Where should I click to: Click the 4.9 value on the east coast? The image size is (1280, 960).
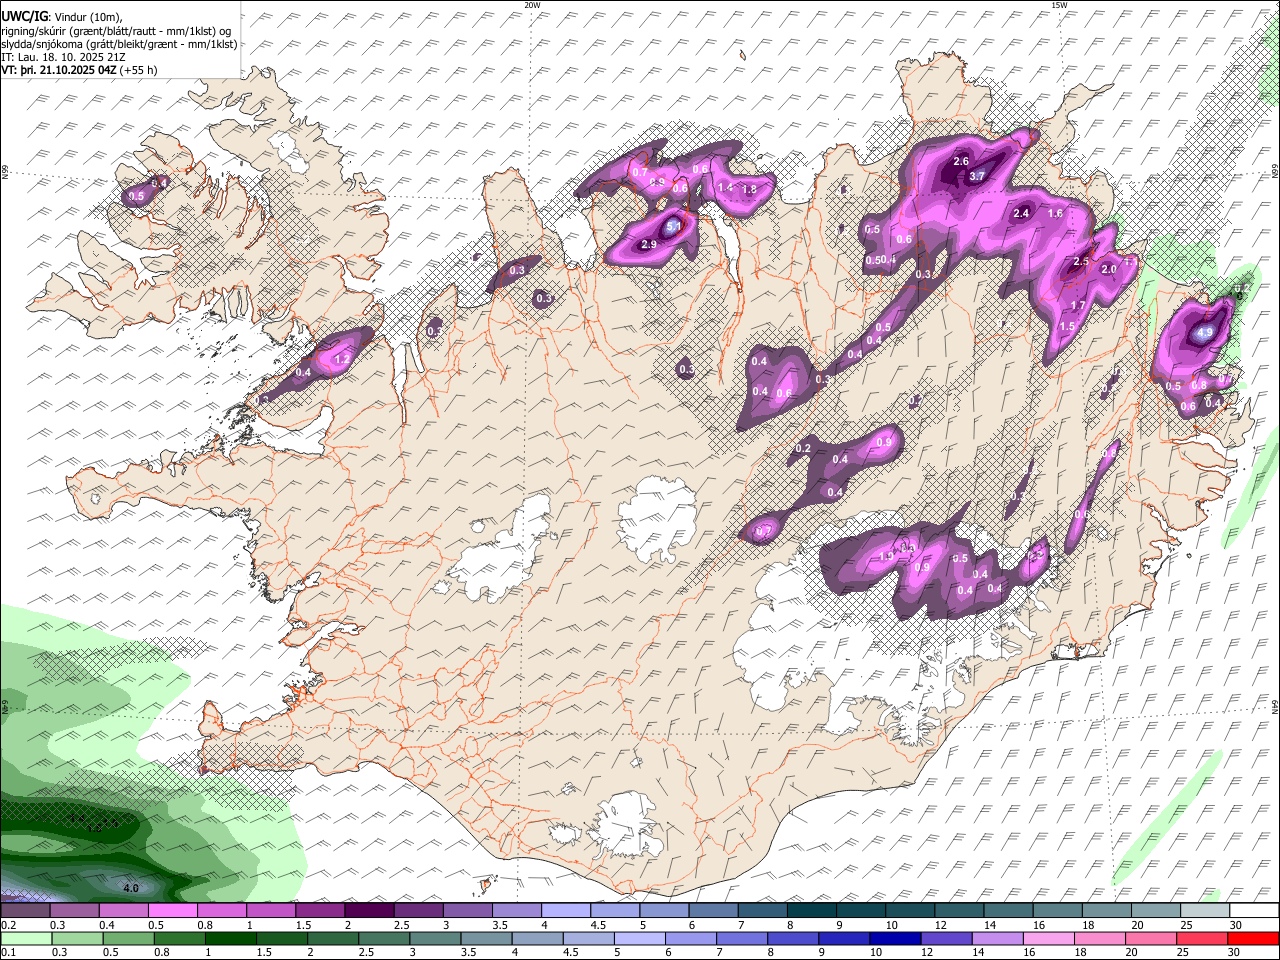tap(1205, 333)
